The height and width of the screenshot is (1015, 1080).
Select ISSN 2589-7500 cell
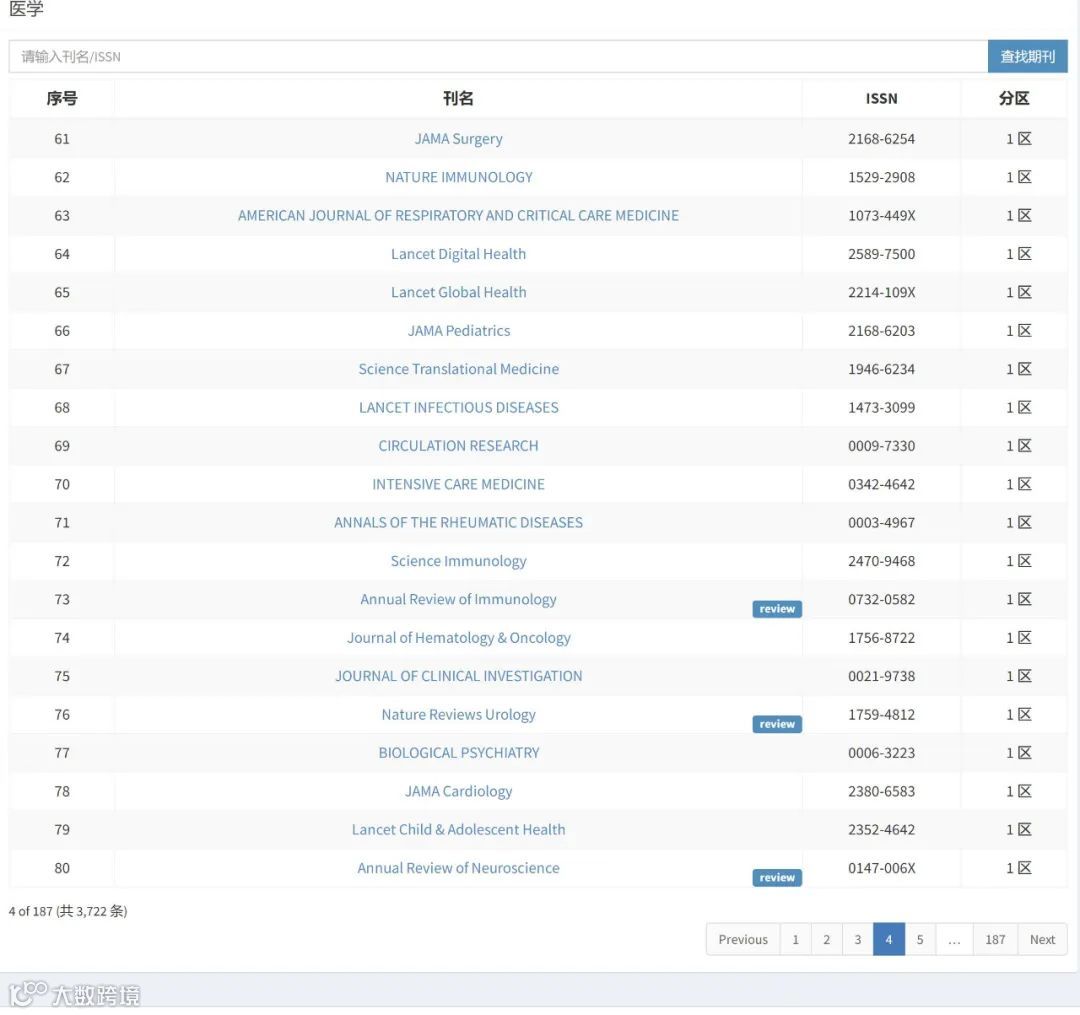882,254
